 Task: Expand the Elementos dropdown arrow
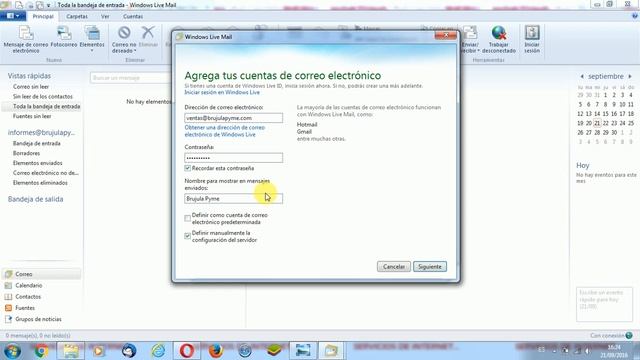pyautogui.click(x=92, y=51)
